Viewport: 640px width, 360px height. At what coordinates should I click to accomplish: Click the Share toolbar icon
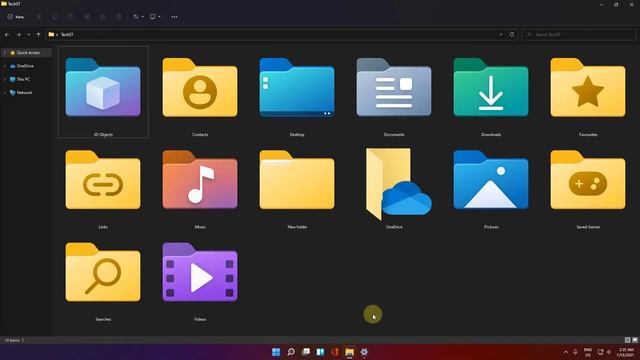pyautogui.click(x=102, y=17)
